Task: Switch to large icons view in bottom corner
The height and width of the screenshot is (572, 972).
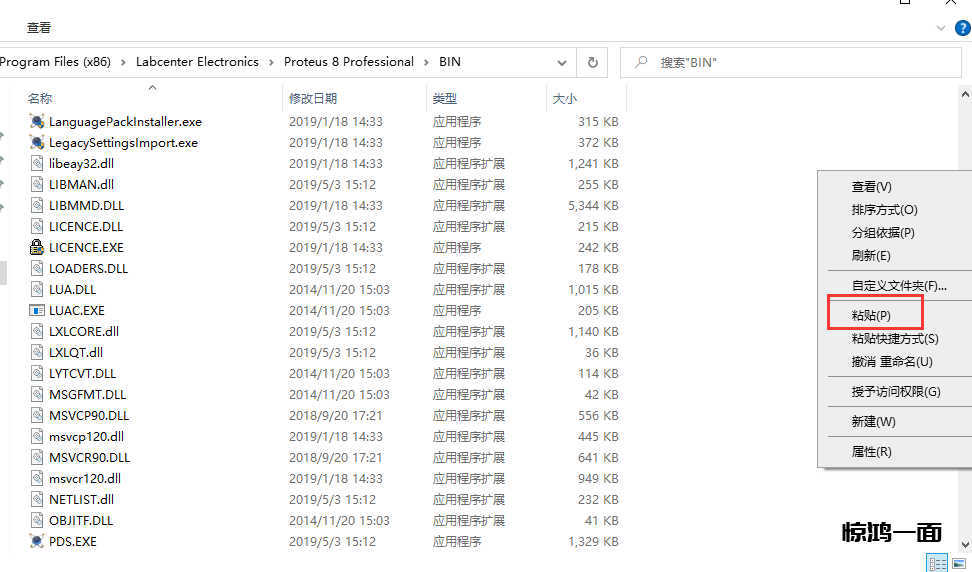Action: coord(959,562)
